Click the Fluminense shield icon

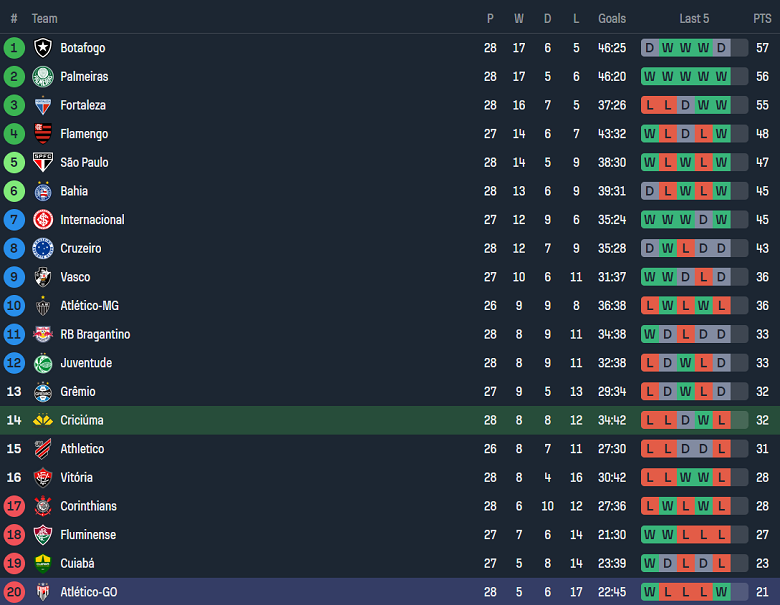coord(43,535)
